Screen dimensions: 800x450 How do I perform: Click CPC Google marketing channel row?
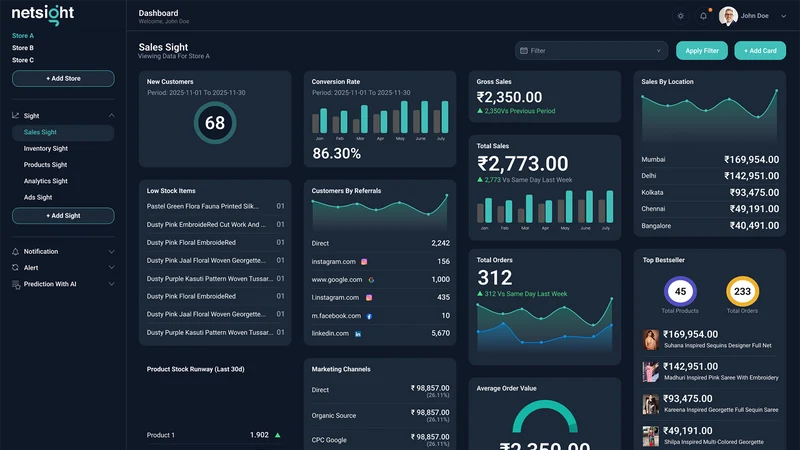pyautogui.click(x=381, y=440)
